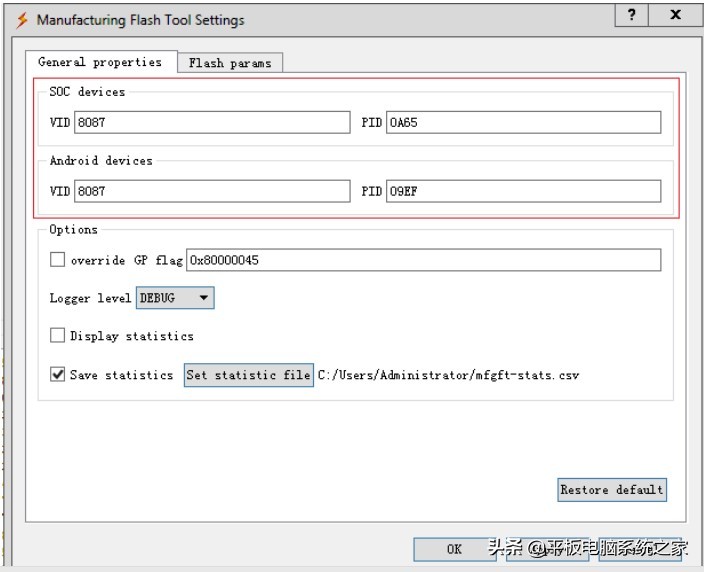
Task: Focus the SOC devices VID field
Action: coord(212,122)
